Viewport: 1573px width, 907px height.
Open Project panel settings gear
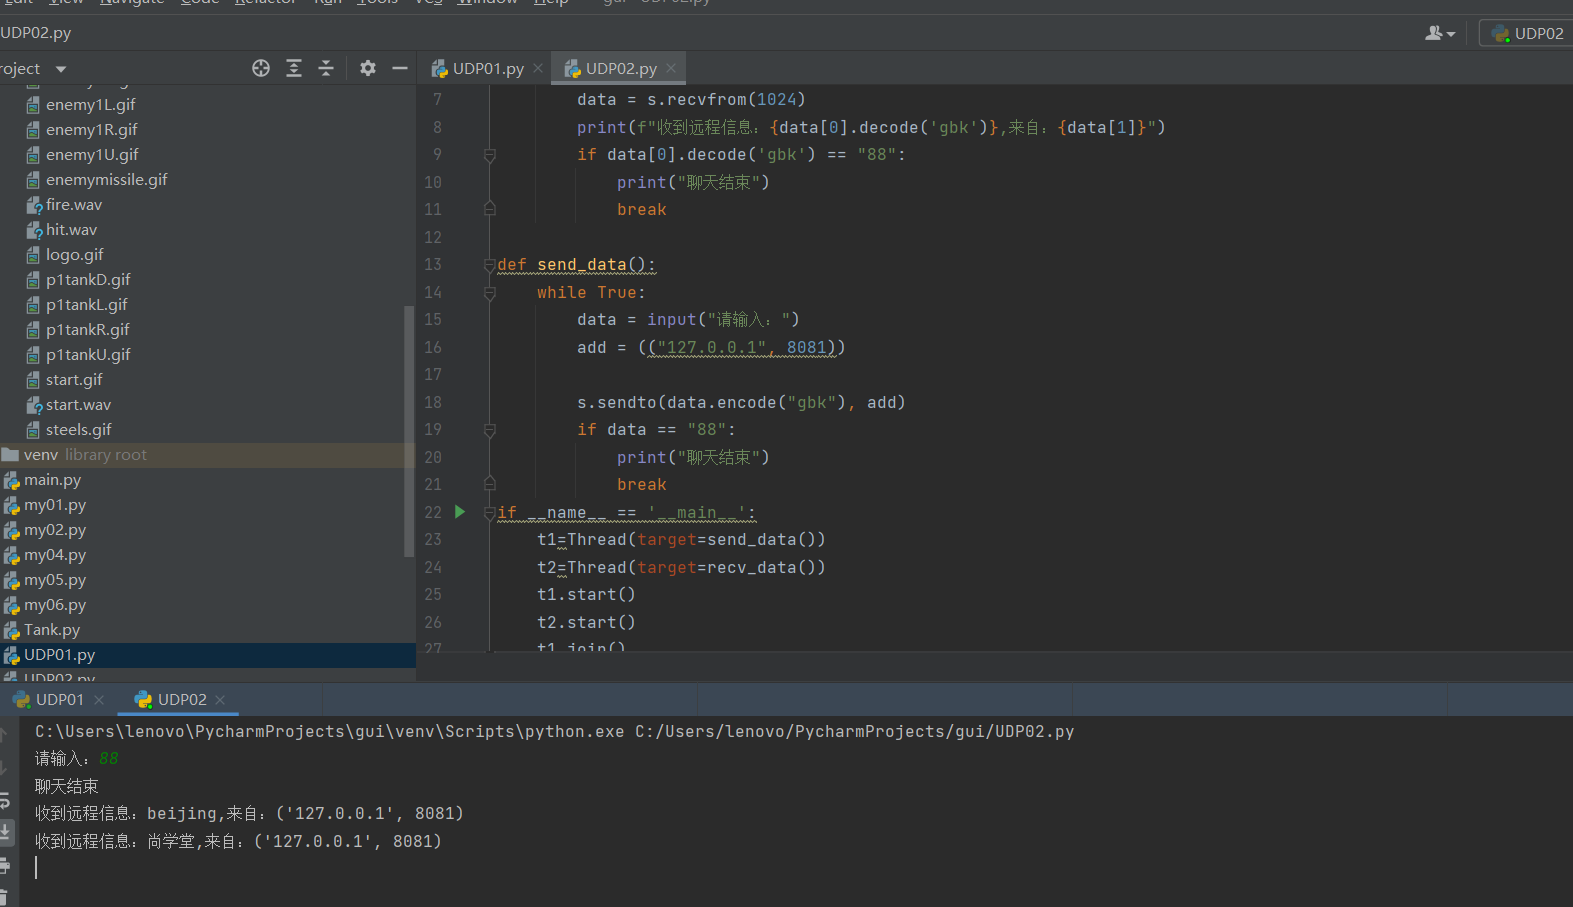click(x=368, y=68)
